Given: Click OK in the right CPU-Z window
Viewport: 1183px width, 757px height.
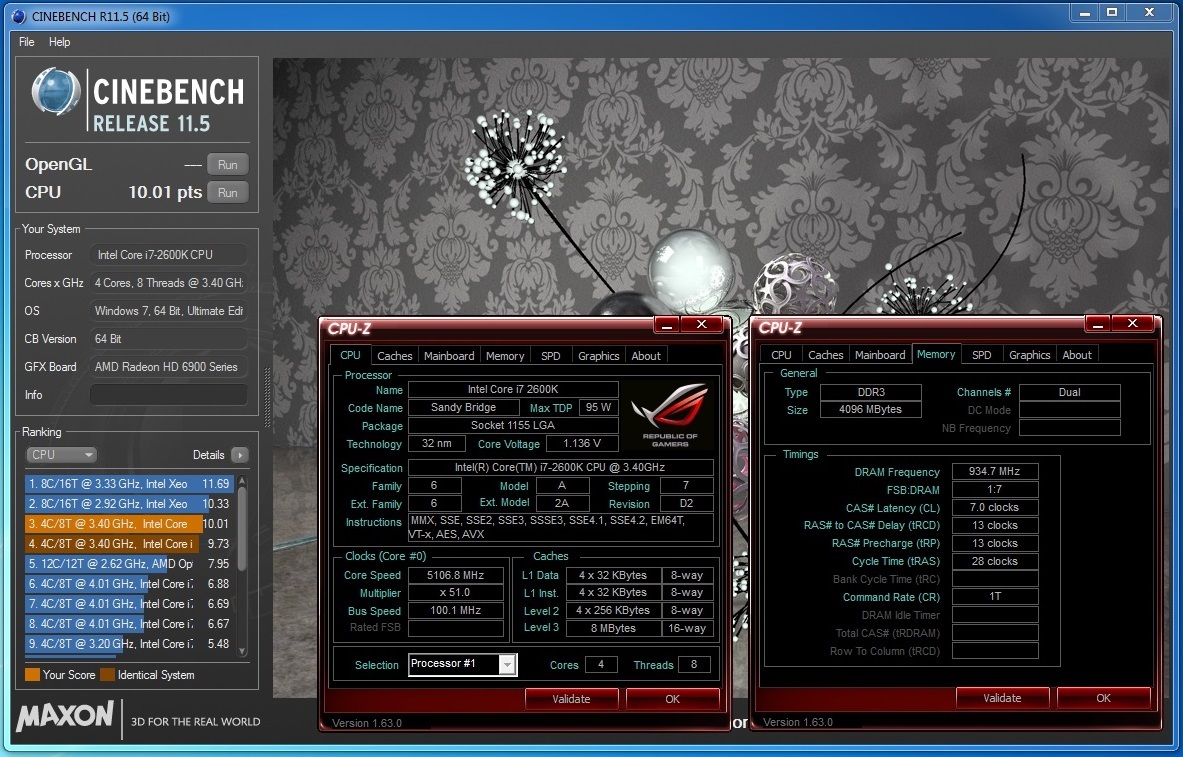Looking at the screenshot, I should point(1103,698).
